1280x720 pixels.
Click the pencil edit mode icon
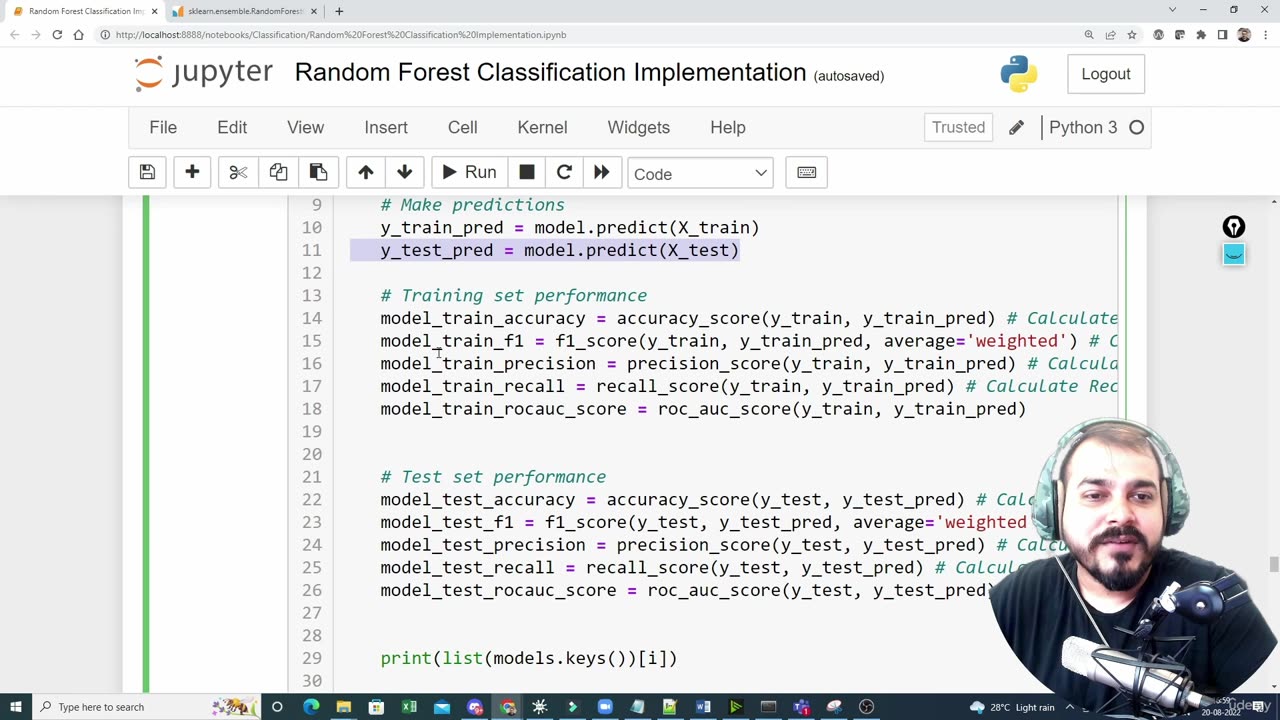coord(1016,127)
